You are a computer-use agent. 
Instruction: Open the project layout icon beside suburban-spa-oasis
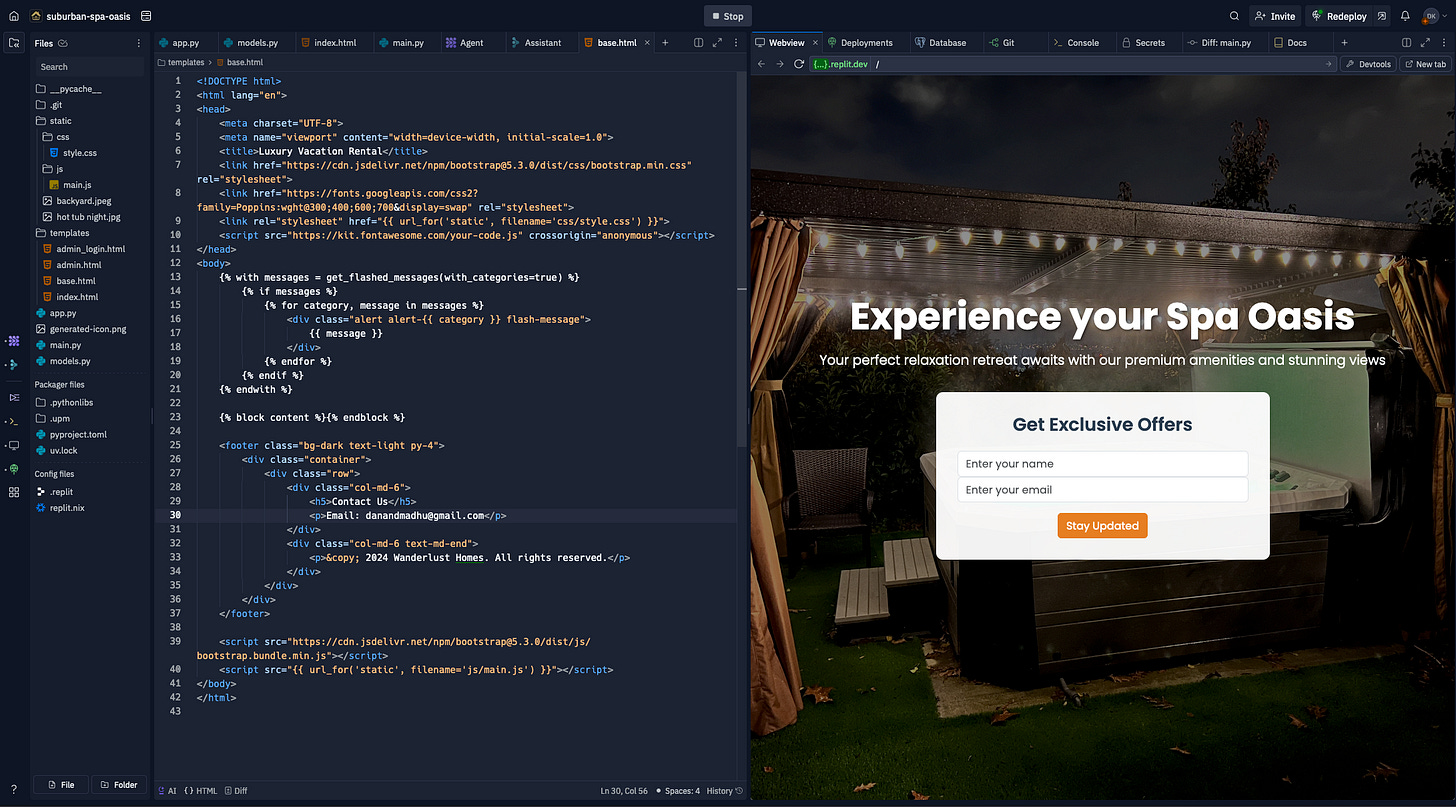pos(147,16)
